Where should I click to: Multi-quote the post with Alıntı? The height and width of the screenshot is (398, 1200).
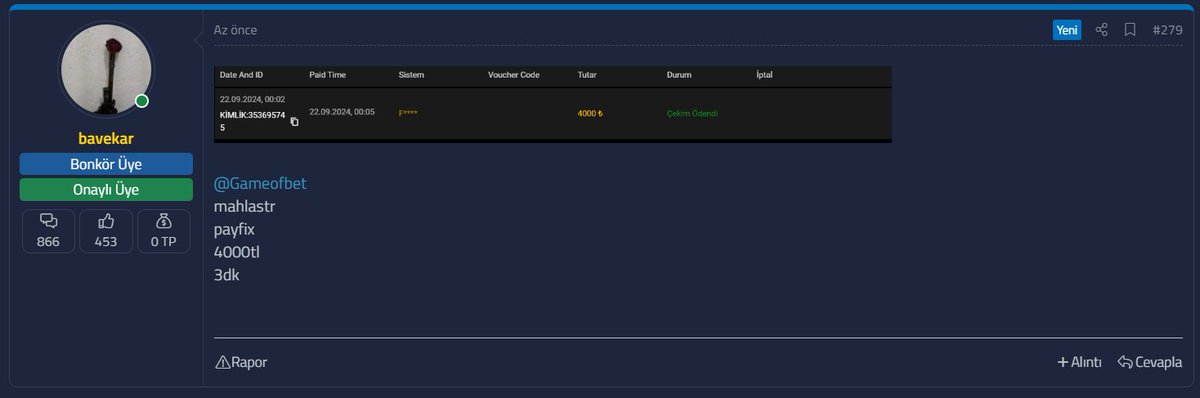(1079, 362)
